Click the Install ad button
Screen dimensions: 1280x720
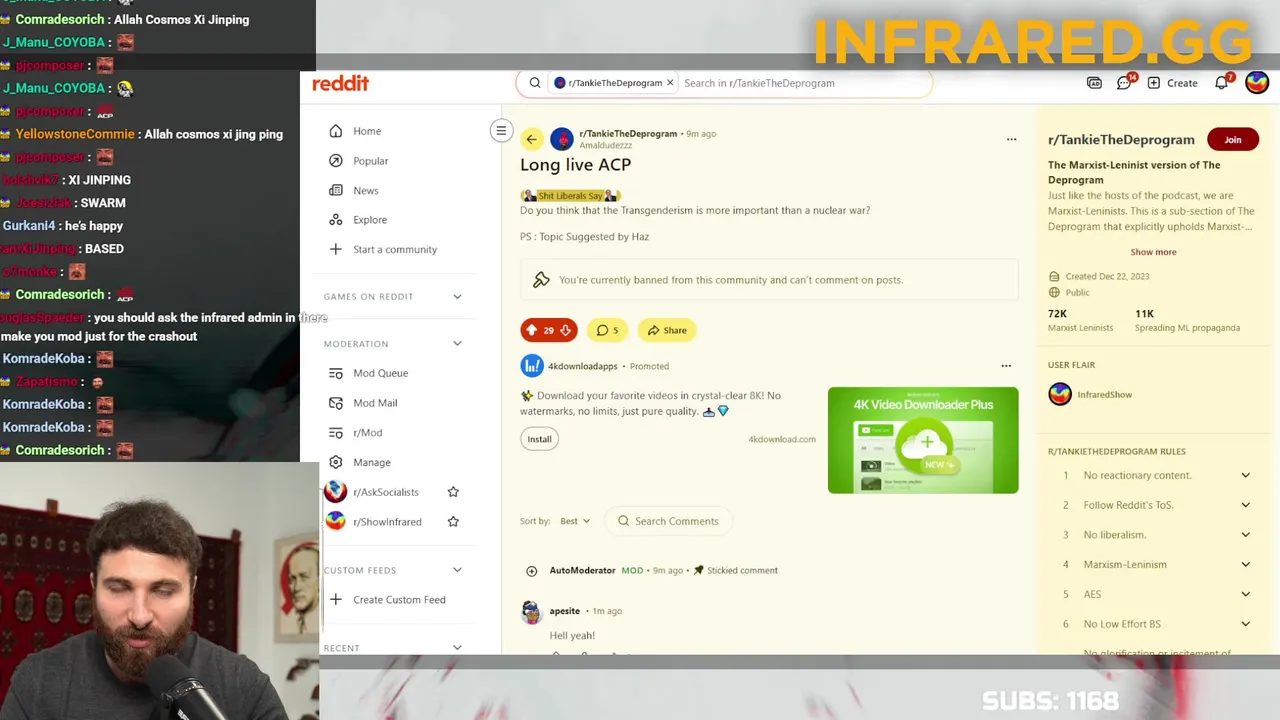(539, 439)
